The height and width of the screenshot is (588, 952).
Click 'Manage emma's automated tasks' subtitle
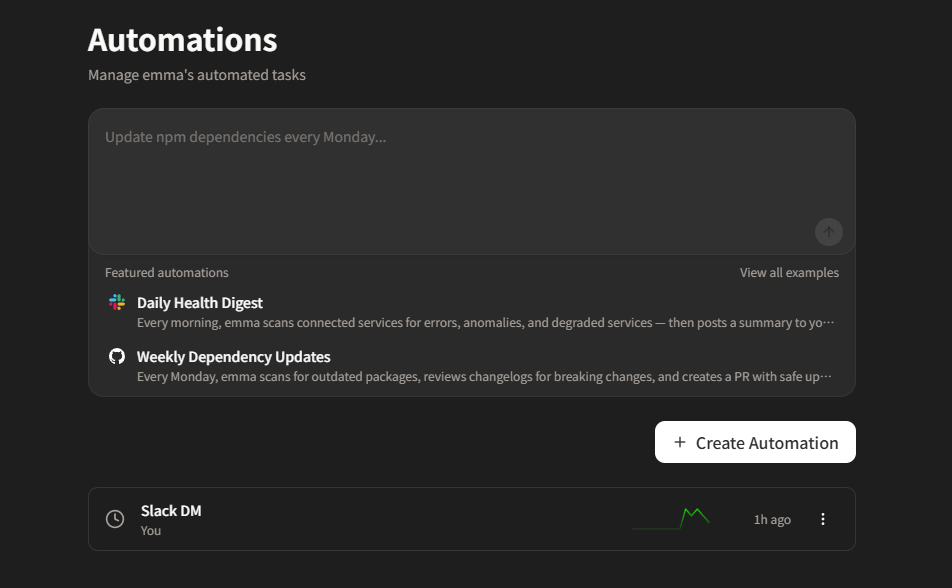coord(197,75)
